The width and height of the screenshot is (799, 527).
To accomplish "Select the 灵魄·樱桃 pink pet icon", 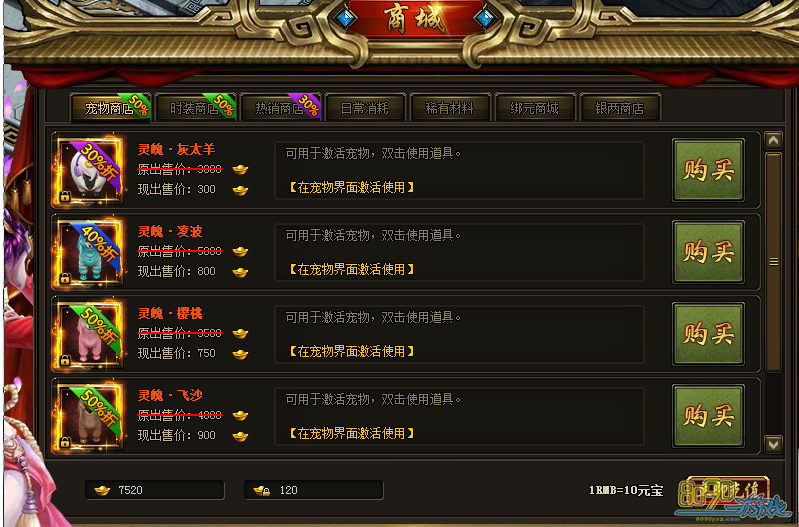I will click(90, 335).
